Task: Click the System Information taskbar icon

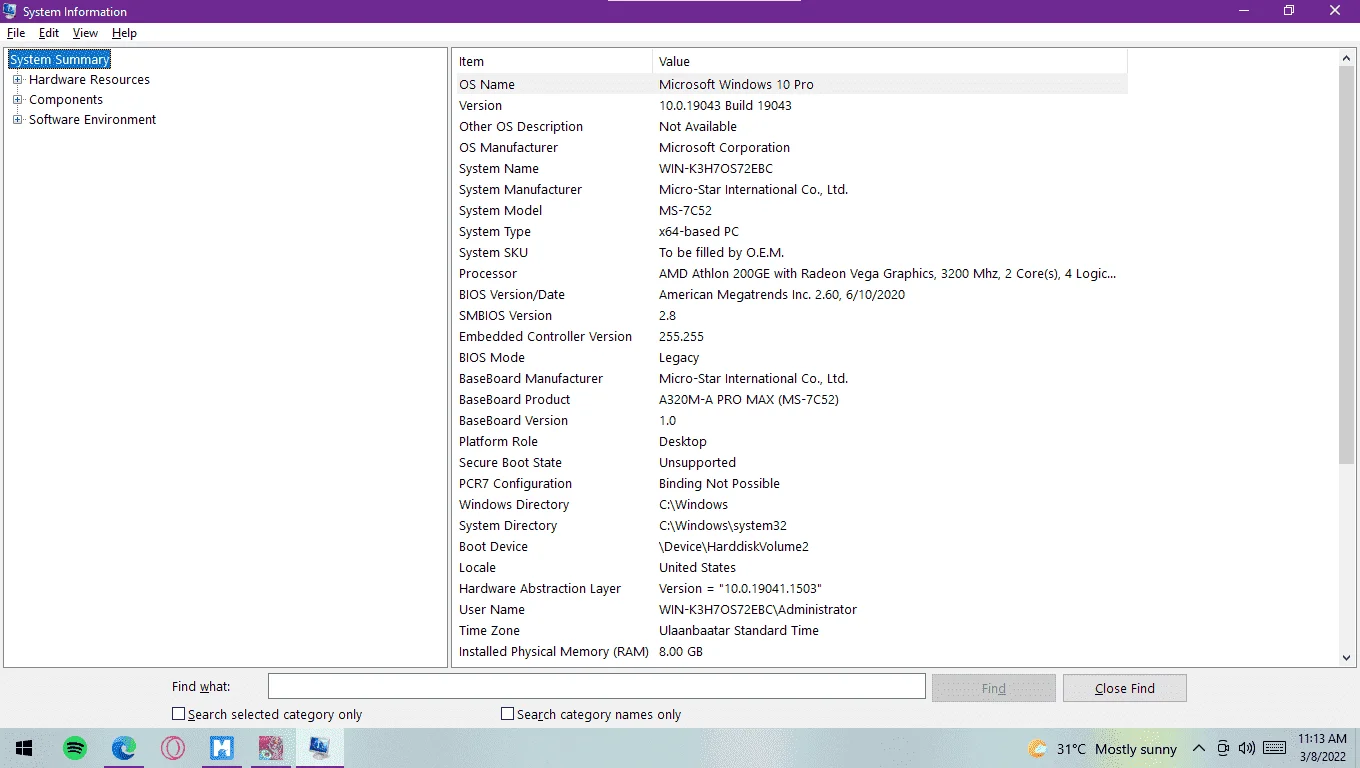Action: pos(320,748)
